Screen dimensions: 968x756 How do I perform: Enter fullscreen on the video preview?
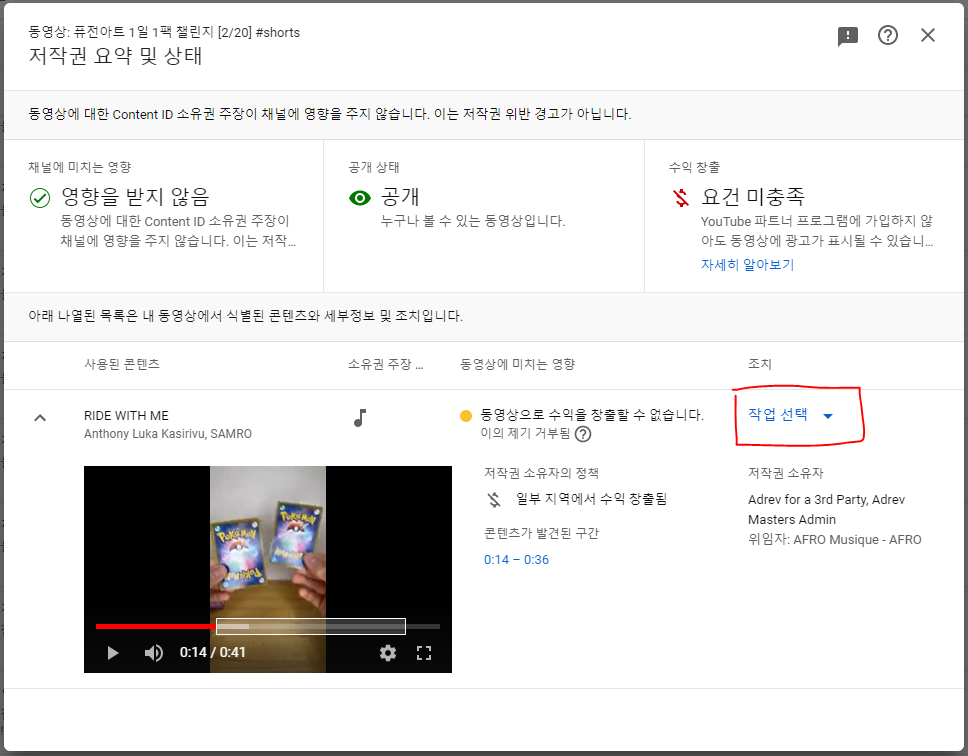point(424,653)
